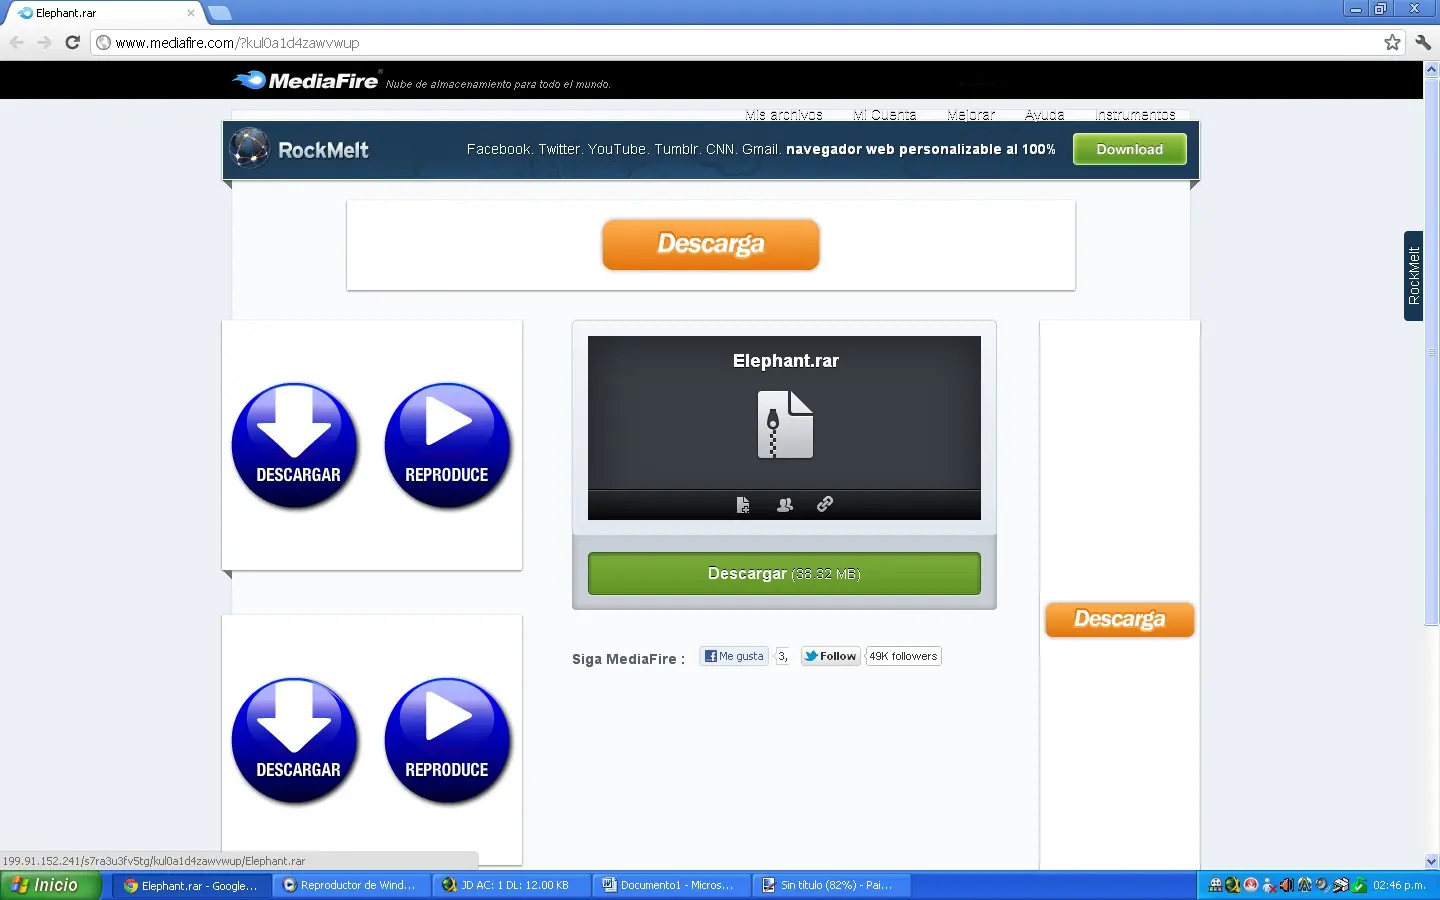The width and height of the screenshot is (1440, 900).
Task: Click the large orange Descarga ad button
Action: point(711,244)
